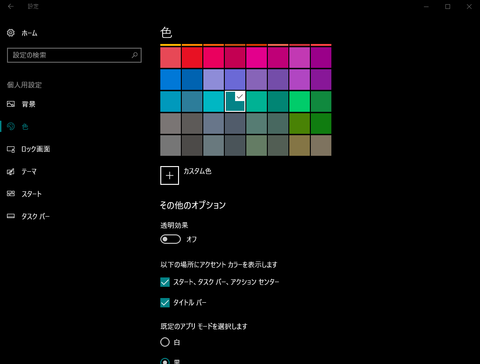Pick the olive green swatch in fourth row

(299, 123)
